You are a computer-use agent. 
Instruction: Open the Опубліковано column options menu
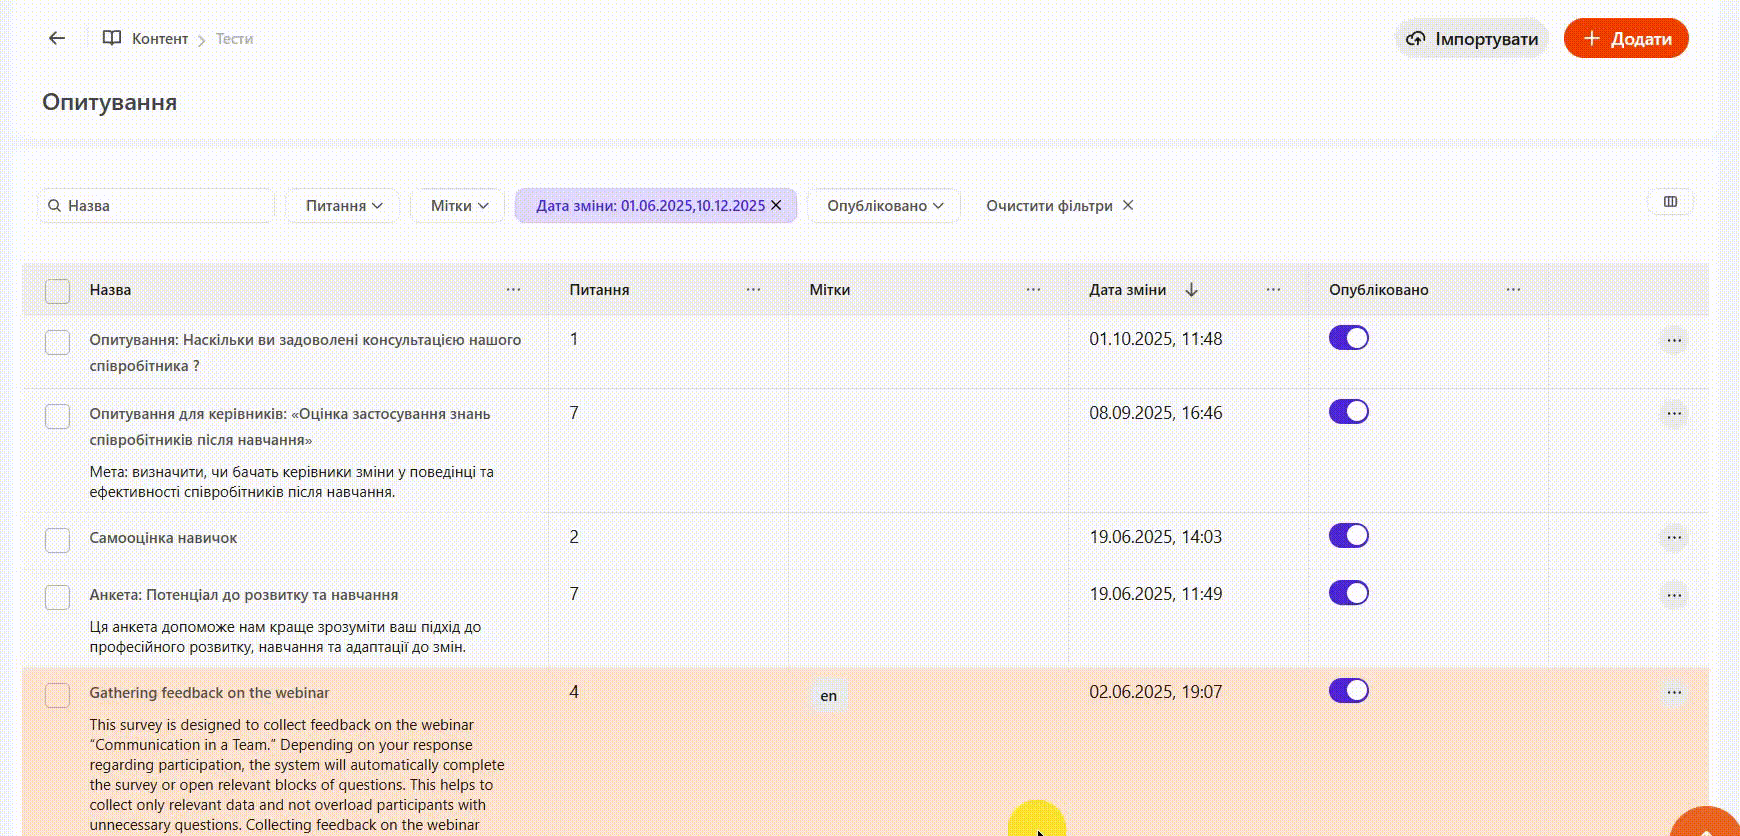1513,290
